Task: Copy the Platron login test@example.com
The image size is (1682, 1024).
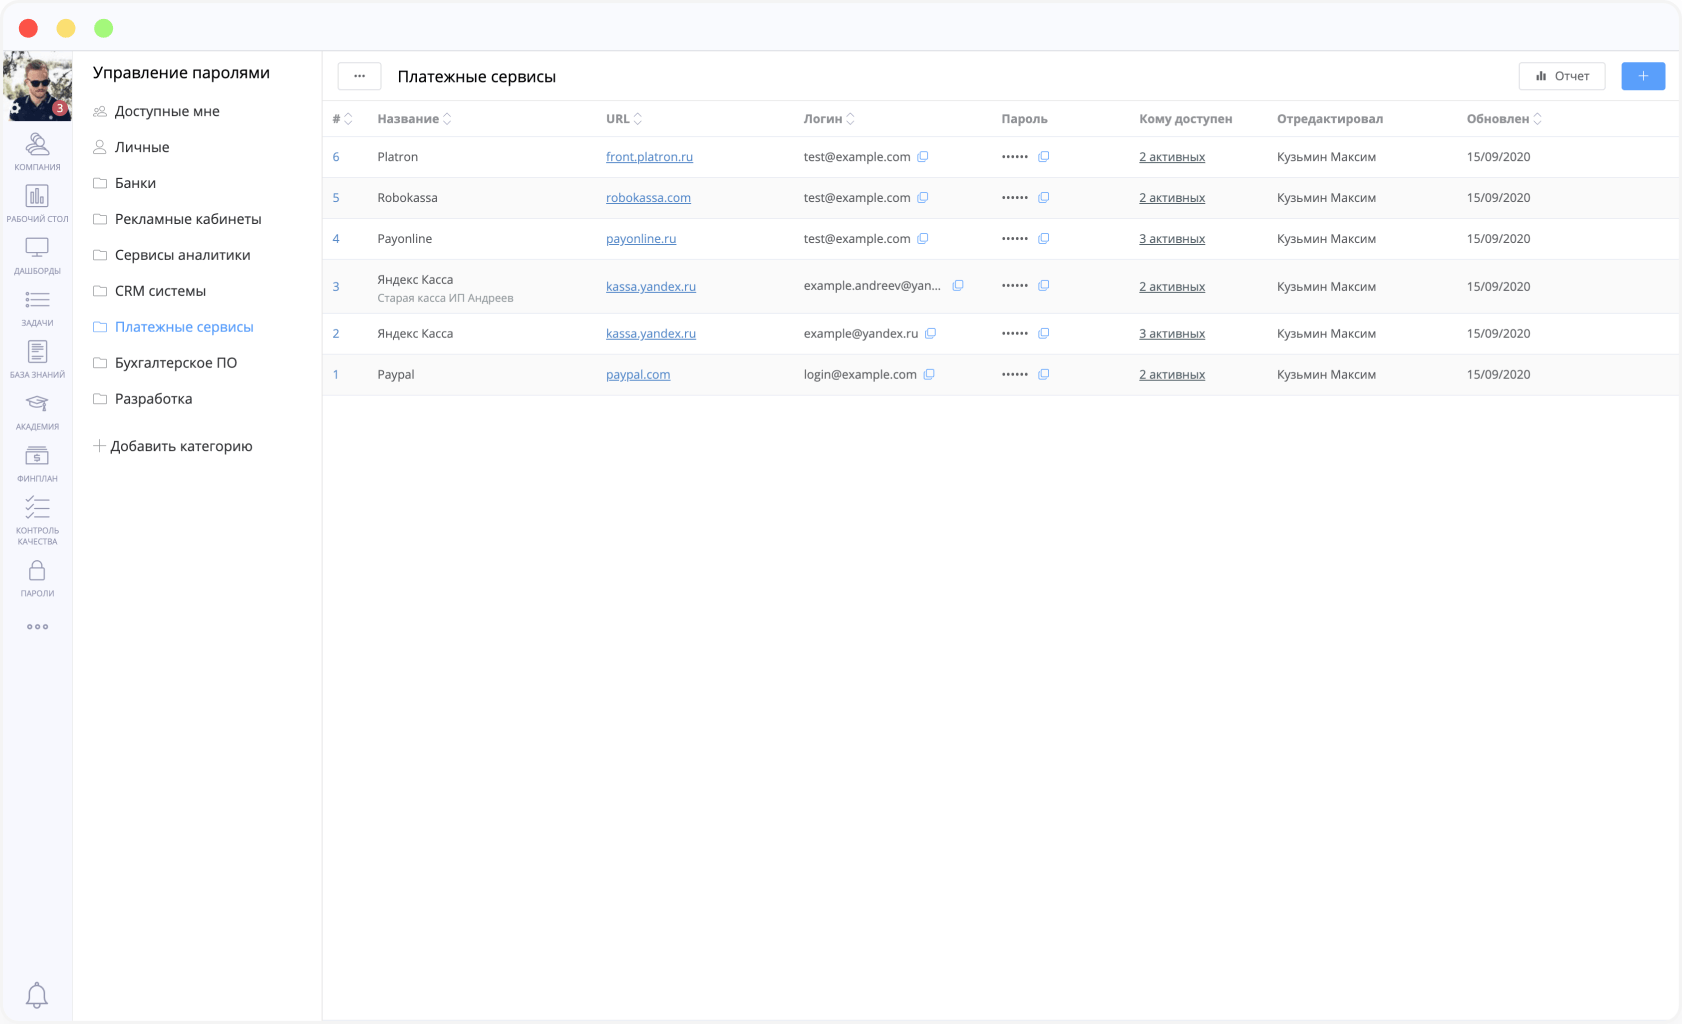Action: [923, 157]
